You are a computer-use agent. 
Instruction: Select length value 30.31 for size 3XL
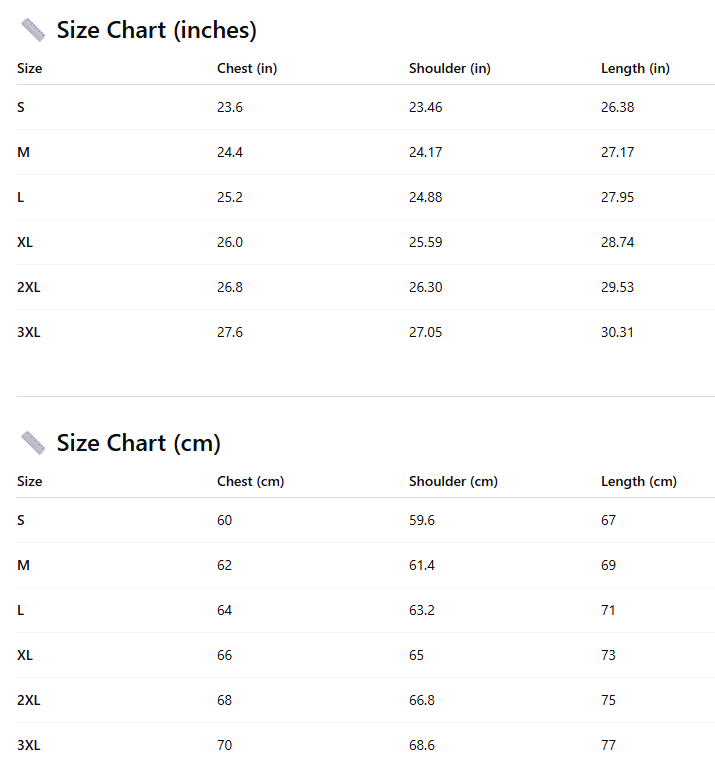pos(617,332)
